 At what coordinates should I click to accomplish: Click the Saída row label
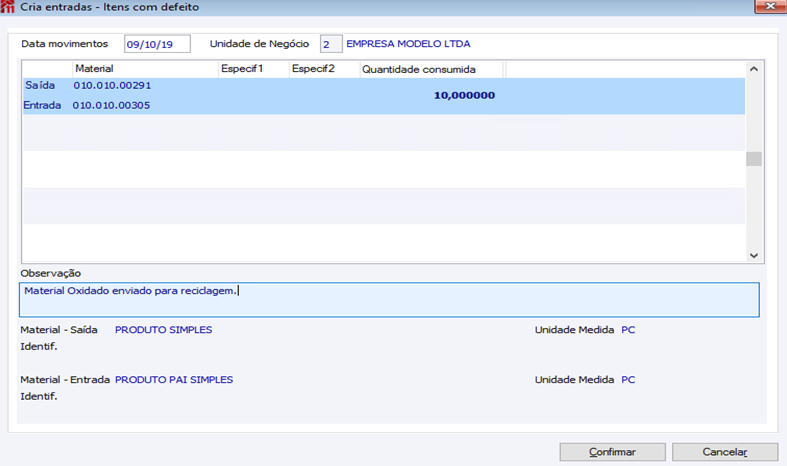[x=40, y=85]
